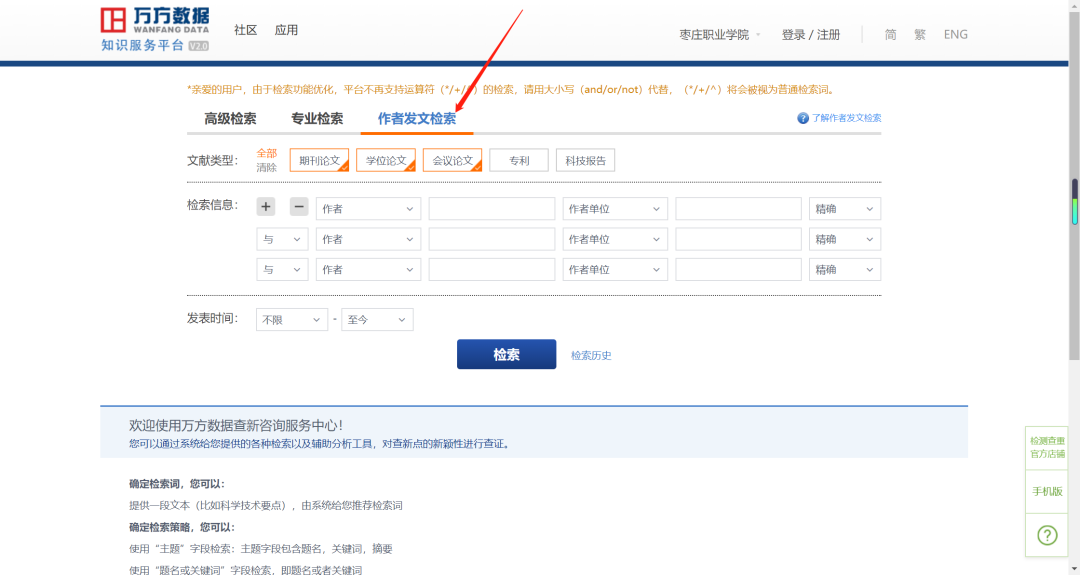The height and width of the screenshot is (575, 1080).
Task: Switch to the 高级检索 tab
Action: tap(230, 118)
